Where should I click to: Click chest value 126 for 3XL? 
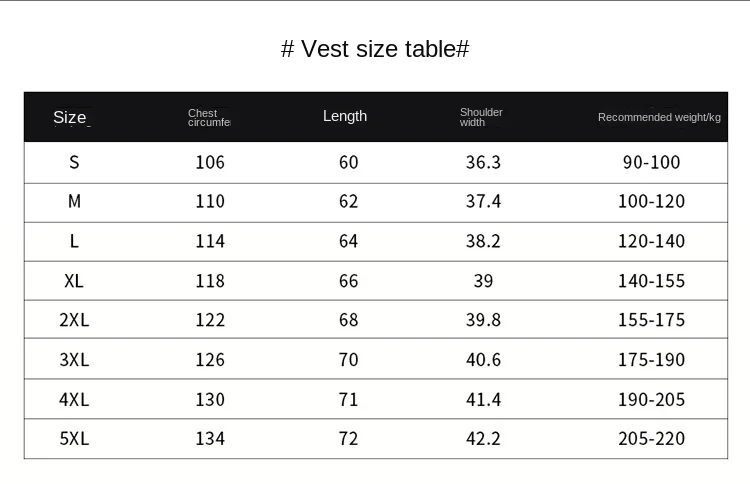point(210,360)
